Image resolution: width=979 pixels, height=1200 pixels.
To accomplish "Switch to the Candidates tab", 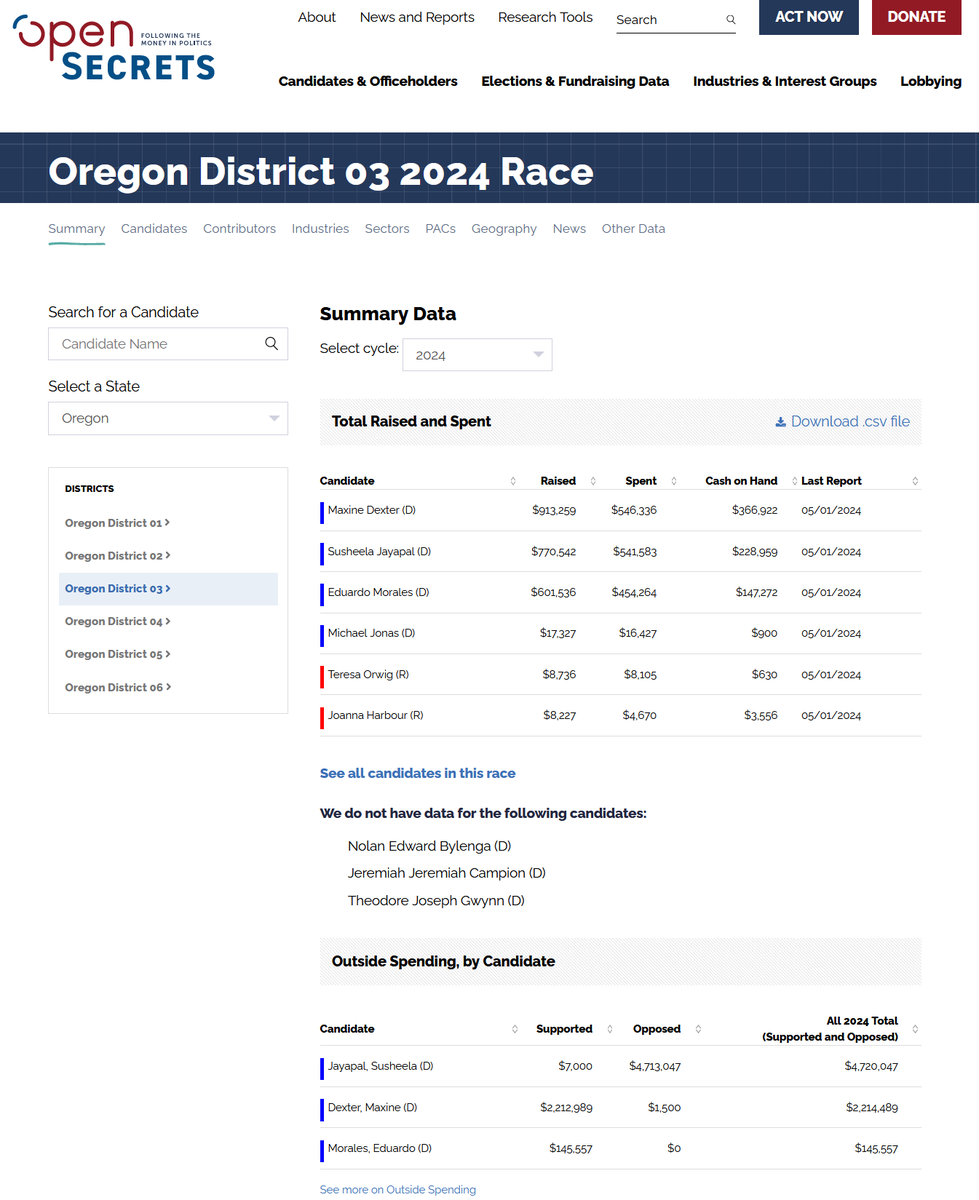I will click(154, 229).
